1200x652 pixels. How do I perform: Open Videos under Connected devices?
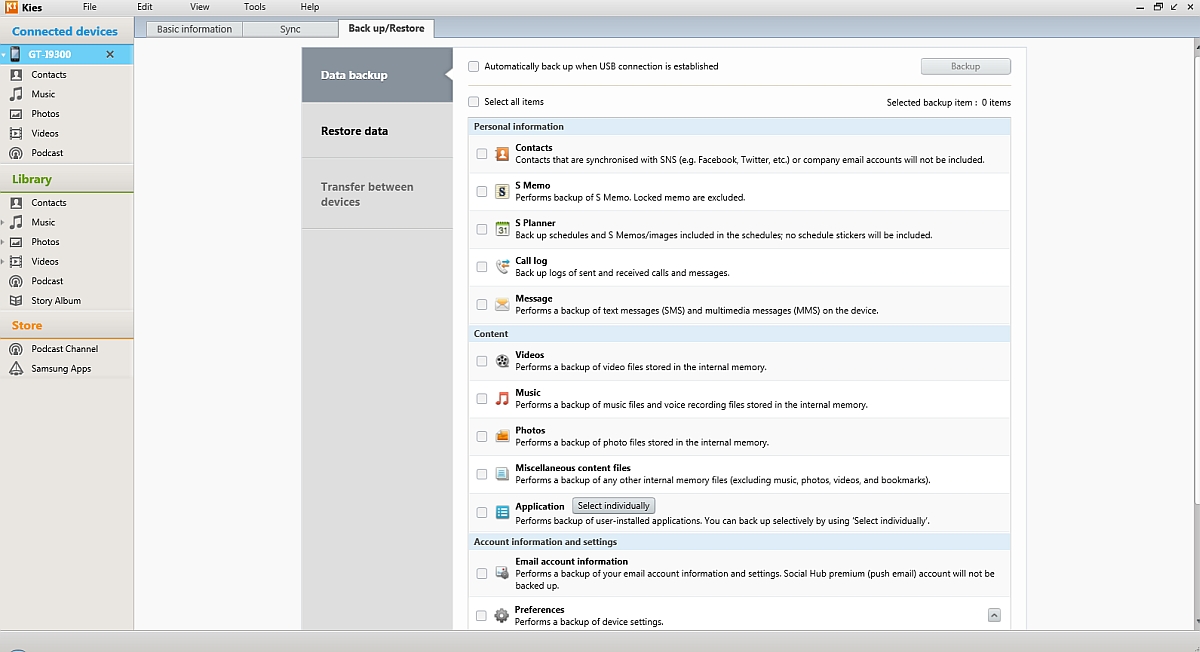[45, 133]
